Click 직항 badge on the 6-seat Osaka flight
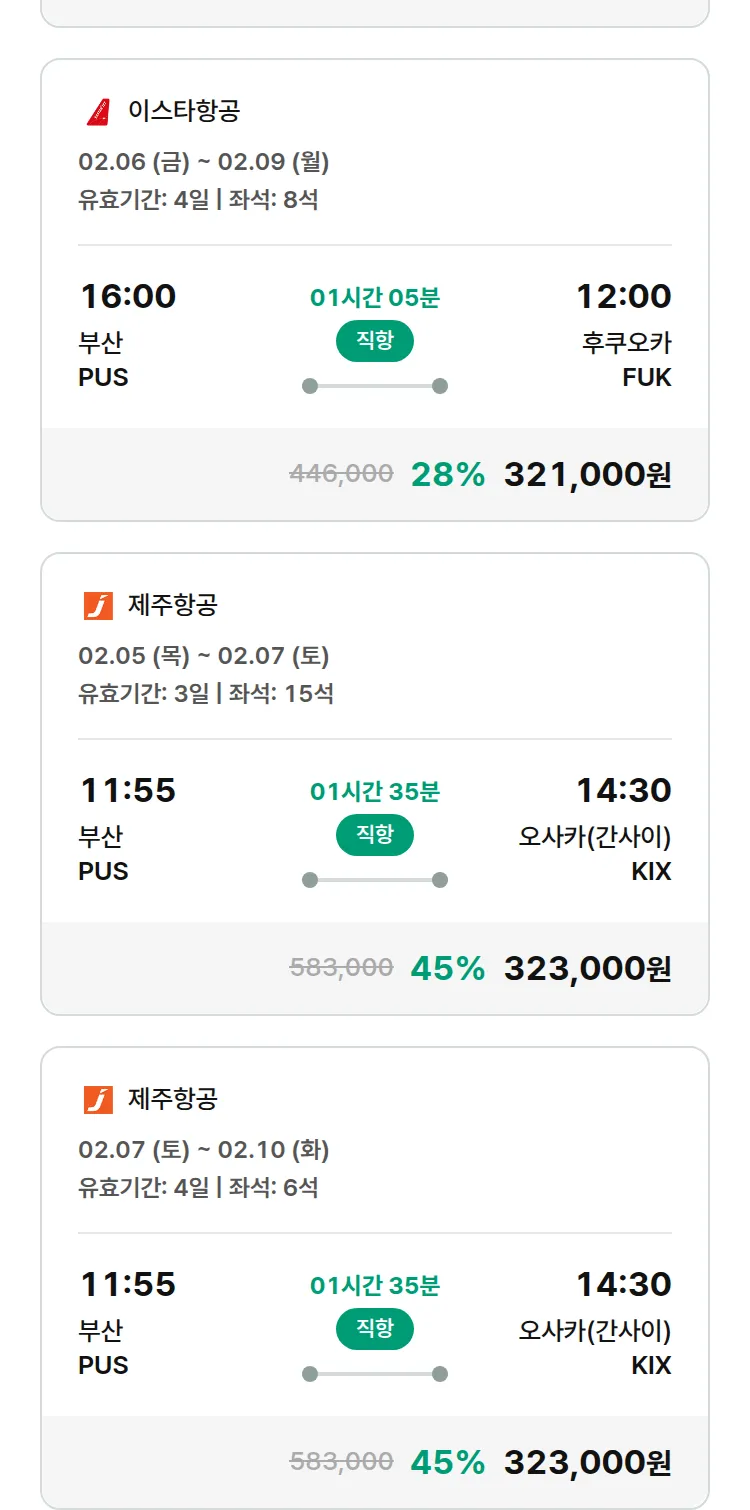 [375, 1329]
